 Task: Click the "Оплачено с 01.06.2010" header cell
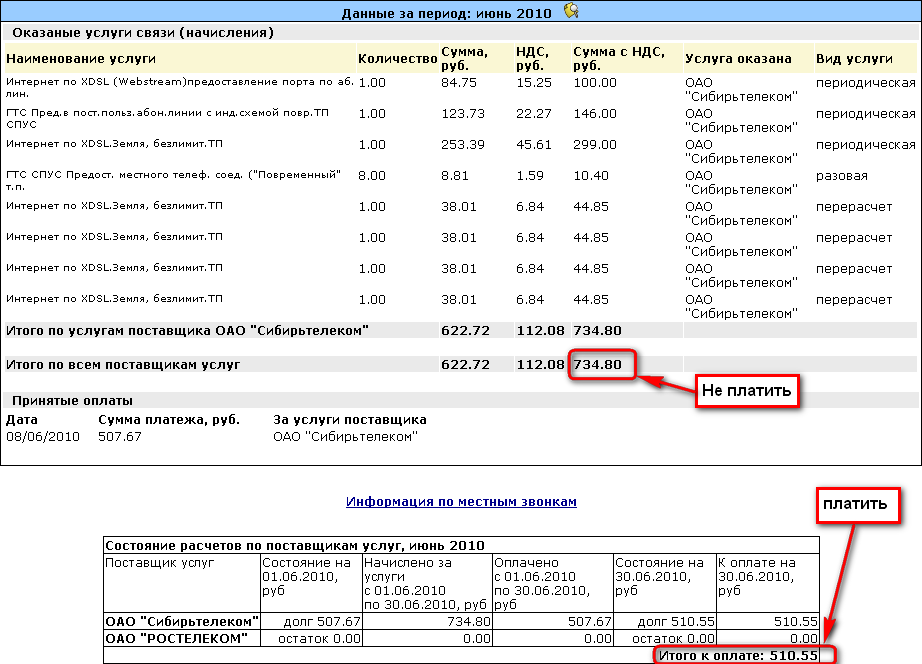[552, 583]
